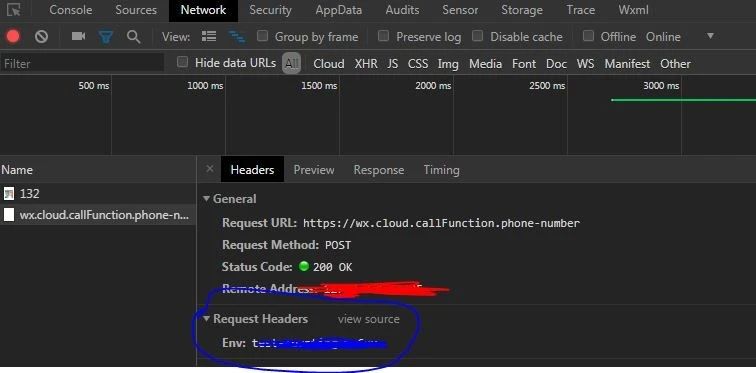Show the Headers detail tab

click(x=252, y=170)
